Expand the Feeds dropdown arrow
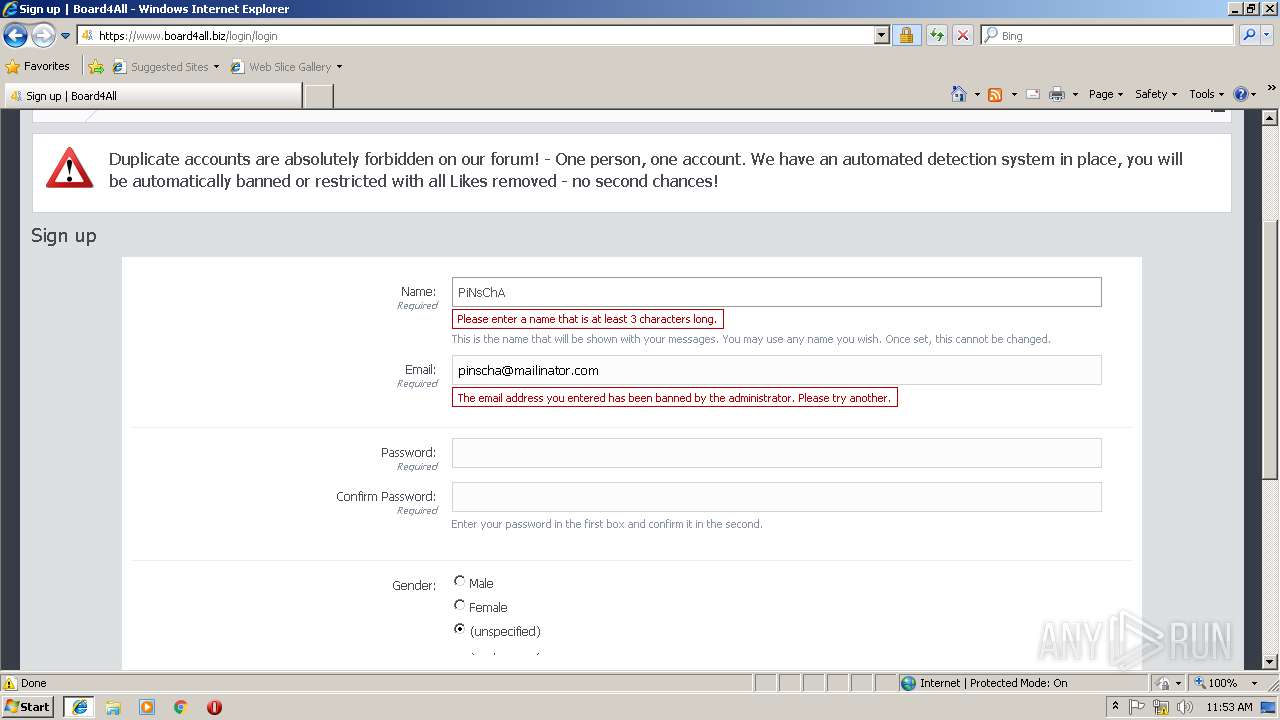 (1014, 94)
